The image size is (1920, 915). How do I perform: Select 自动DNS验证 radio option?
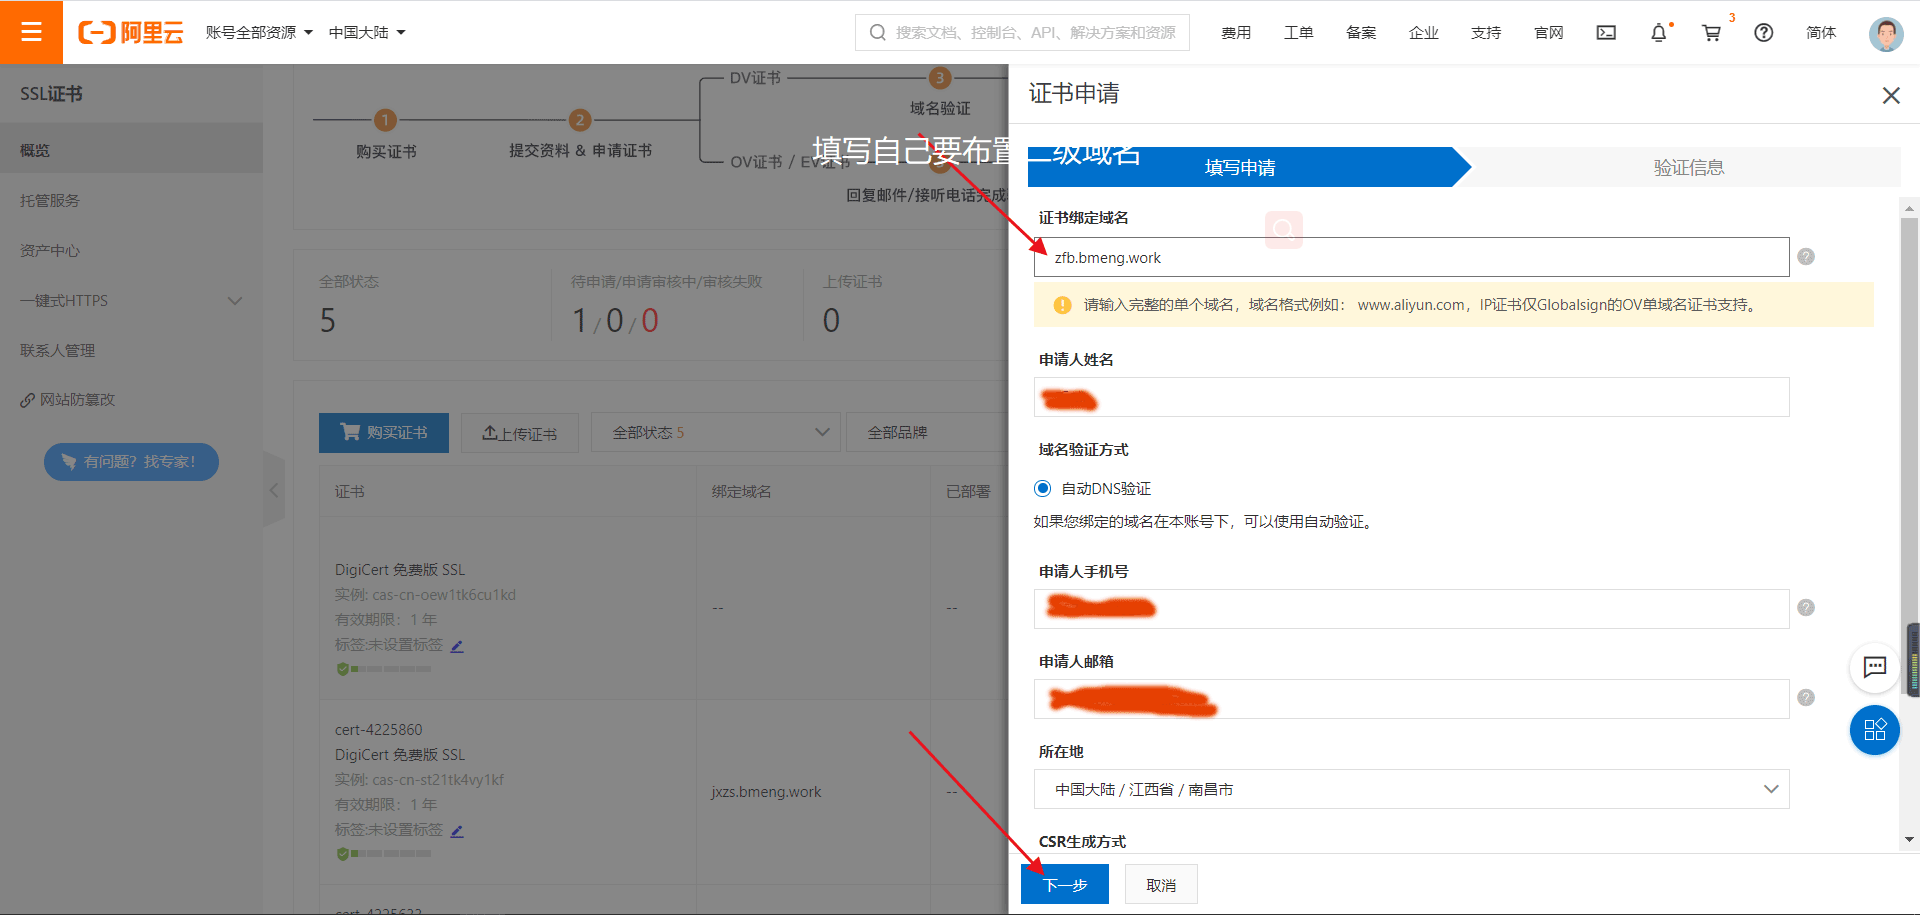(1043, 488)
